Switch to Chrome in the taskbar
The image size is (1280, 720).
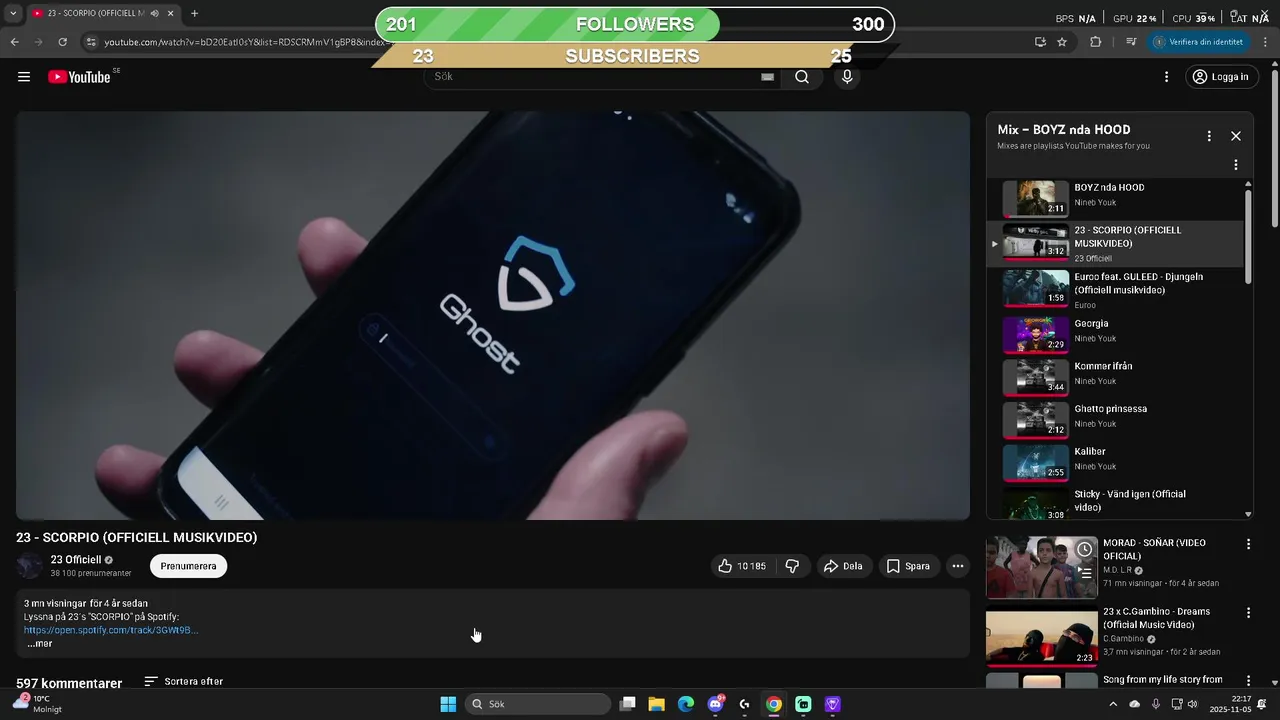click(x=774, y=704)
